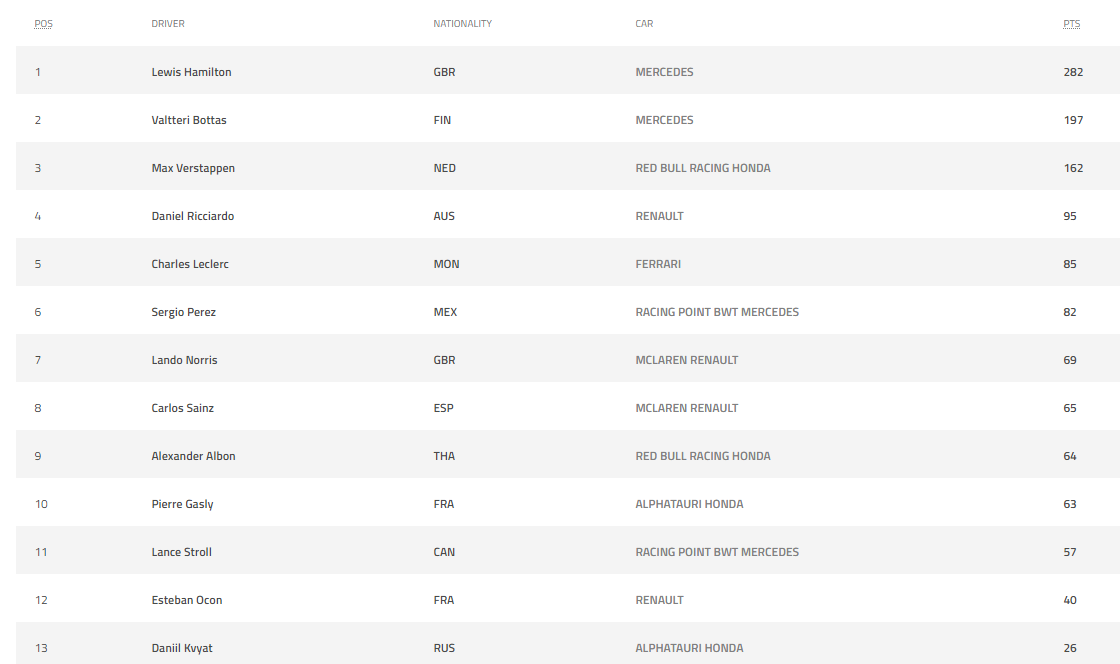The image size is (1120, 664).
Task: Open ALPHATAURI HONDA link for Gasly
Action: pyautogui.click(x=689, y=504)
